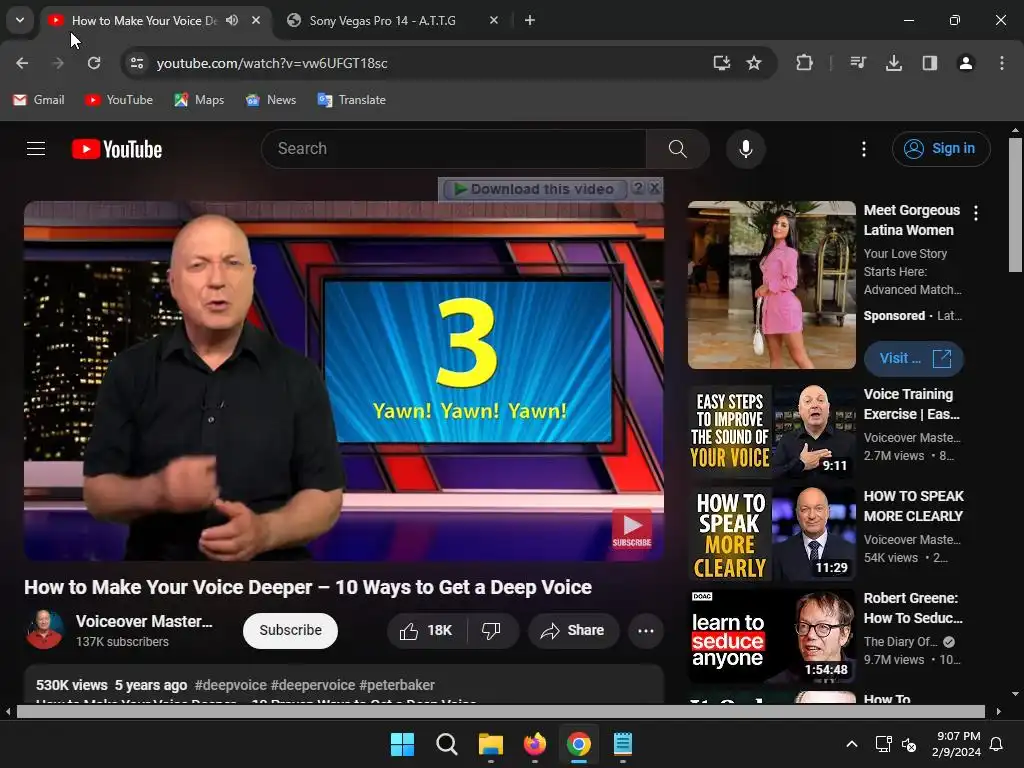Open Chrome downloads
The image size is (1024, 768).
[x=894, y=63]
